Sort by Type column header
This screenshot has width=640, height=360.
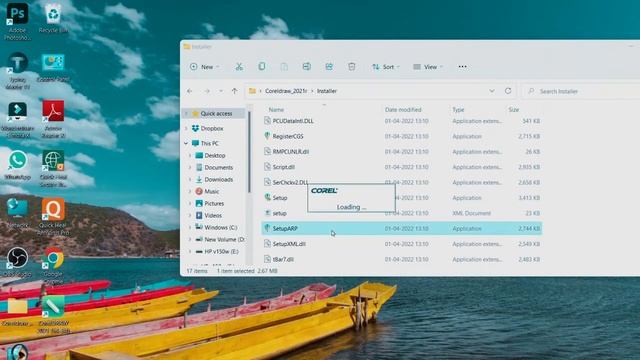point(458,109)
